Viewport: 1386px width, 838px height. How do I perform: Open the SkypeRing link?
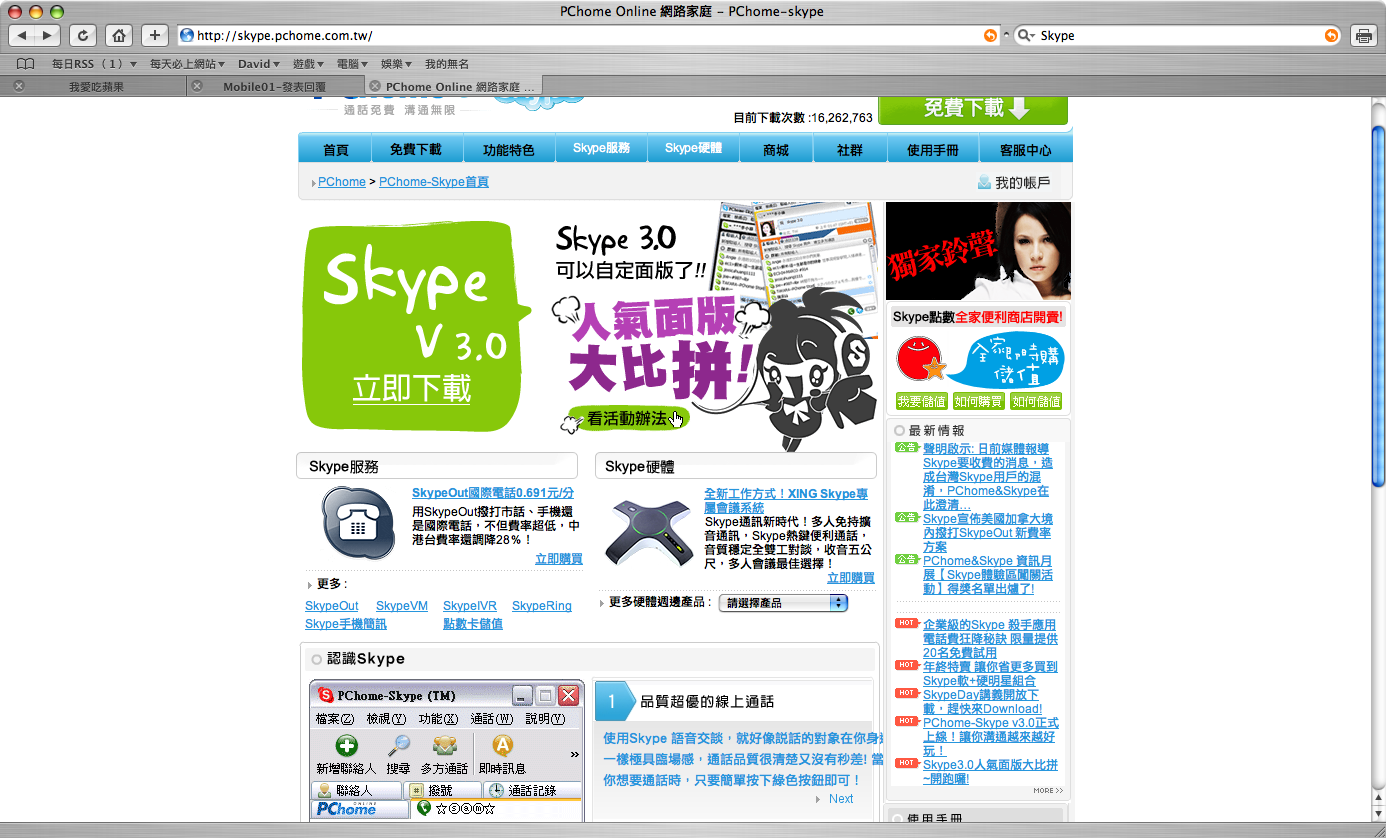click(x=542, y=606)
